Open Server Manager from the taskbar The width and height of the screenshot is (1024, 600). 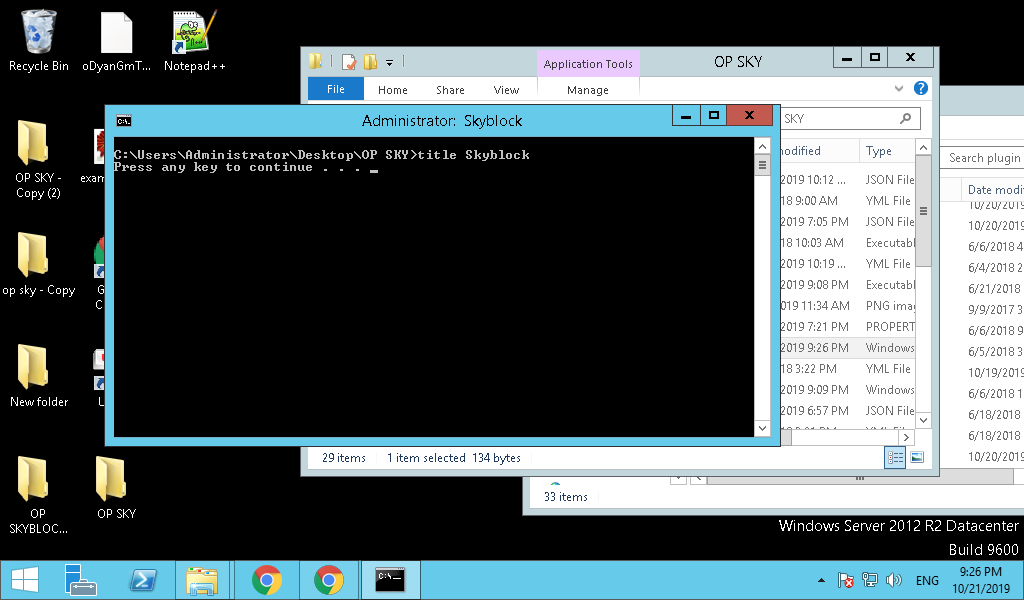tap(80, 579)
